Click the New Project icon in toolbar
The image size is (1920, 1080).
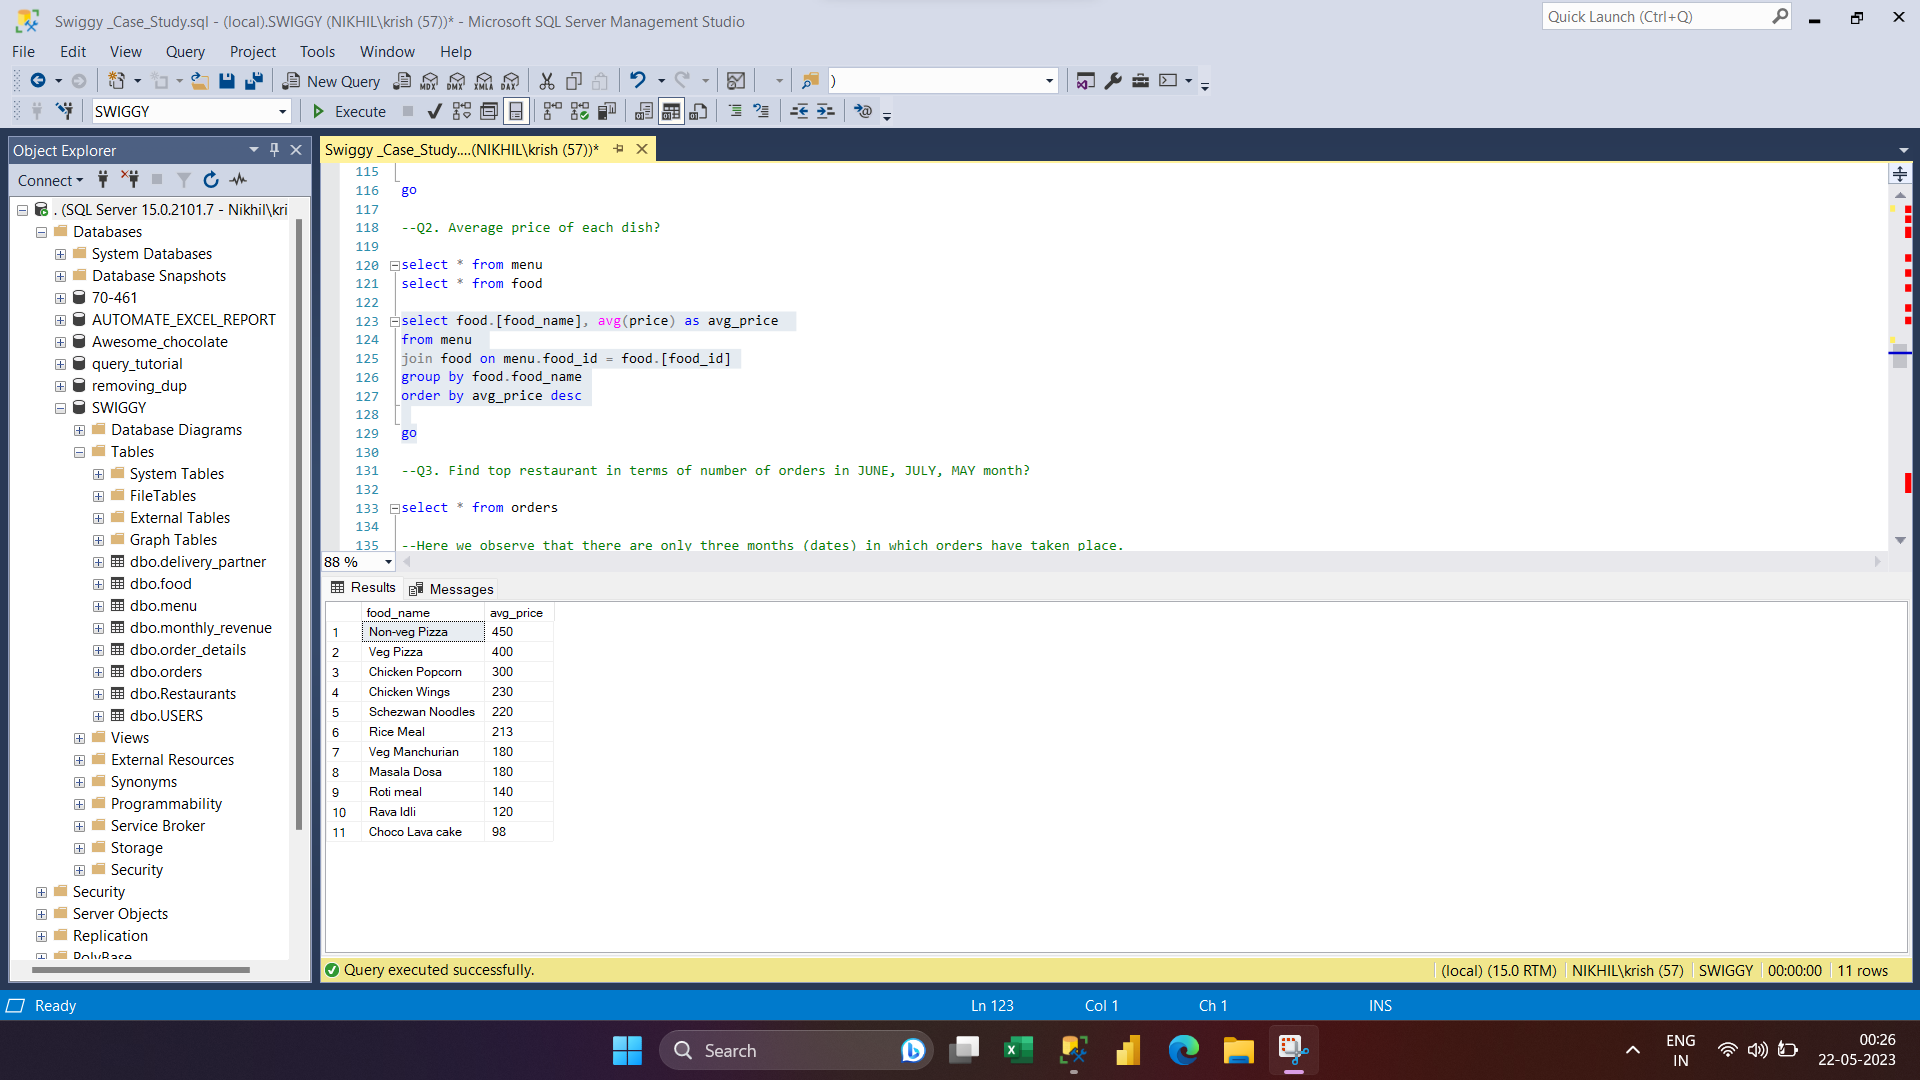(117, 81)
